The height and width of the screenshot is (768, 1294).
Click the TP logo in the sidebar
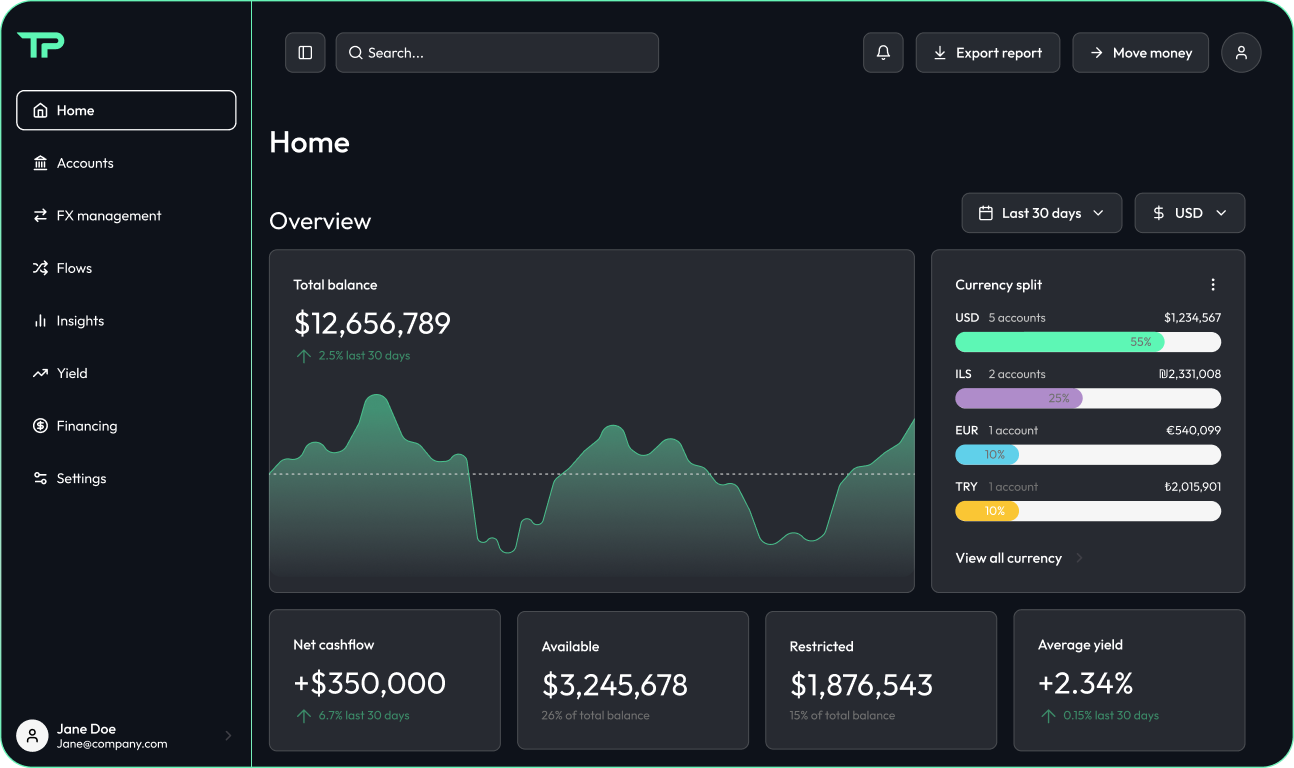click(41, 44)
